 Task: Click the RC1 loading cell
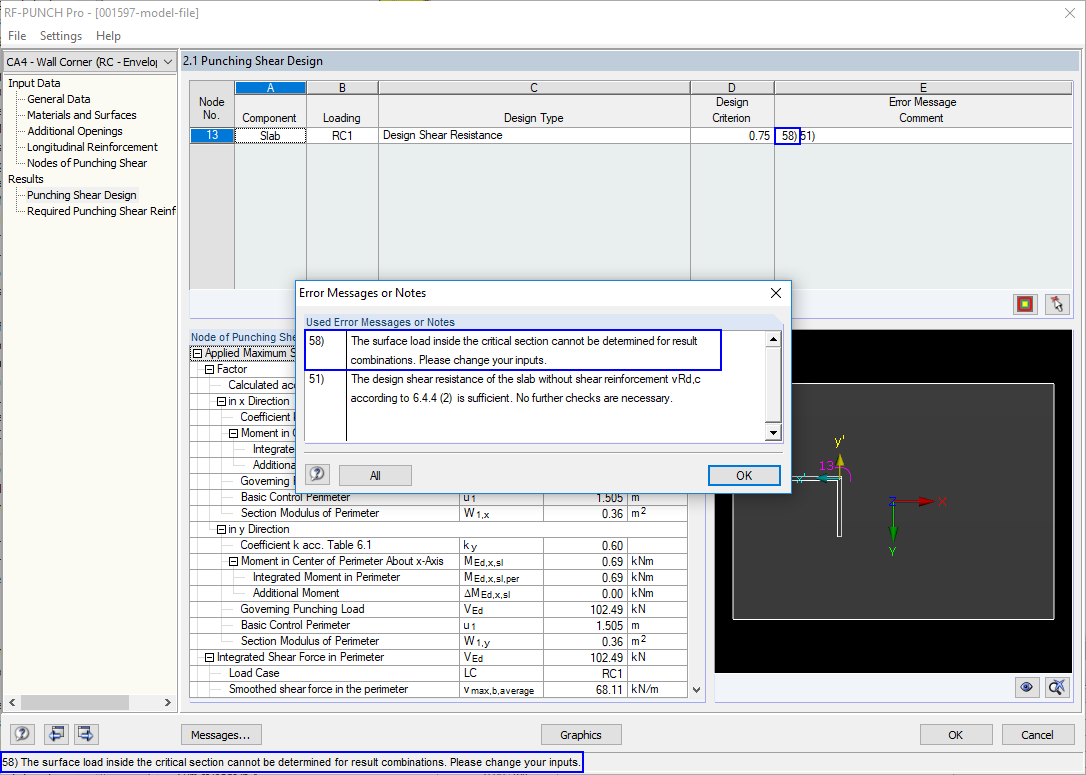click(x=342, y=136)
